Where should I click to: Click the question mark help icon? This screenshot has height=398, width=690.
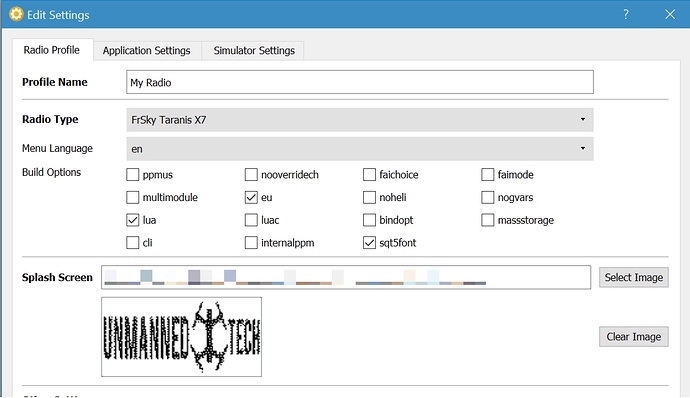(626, 14)
